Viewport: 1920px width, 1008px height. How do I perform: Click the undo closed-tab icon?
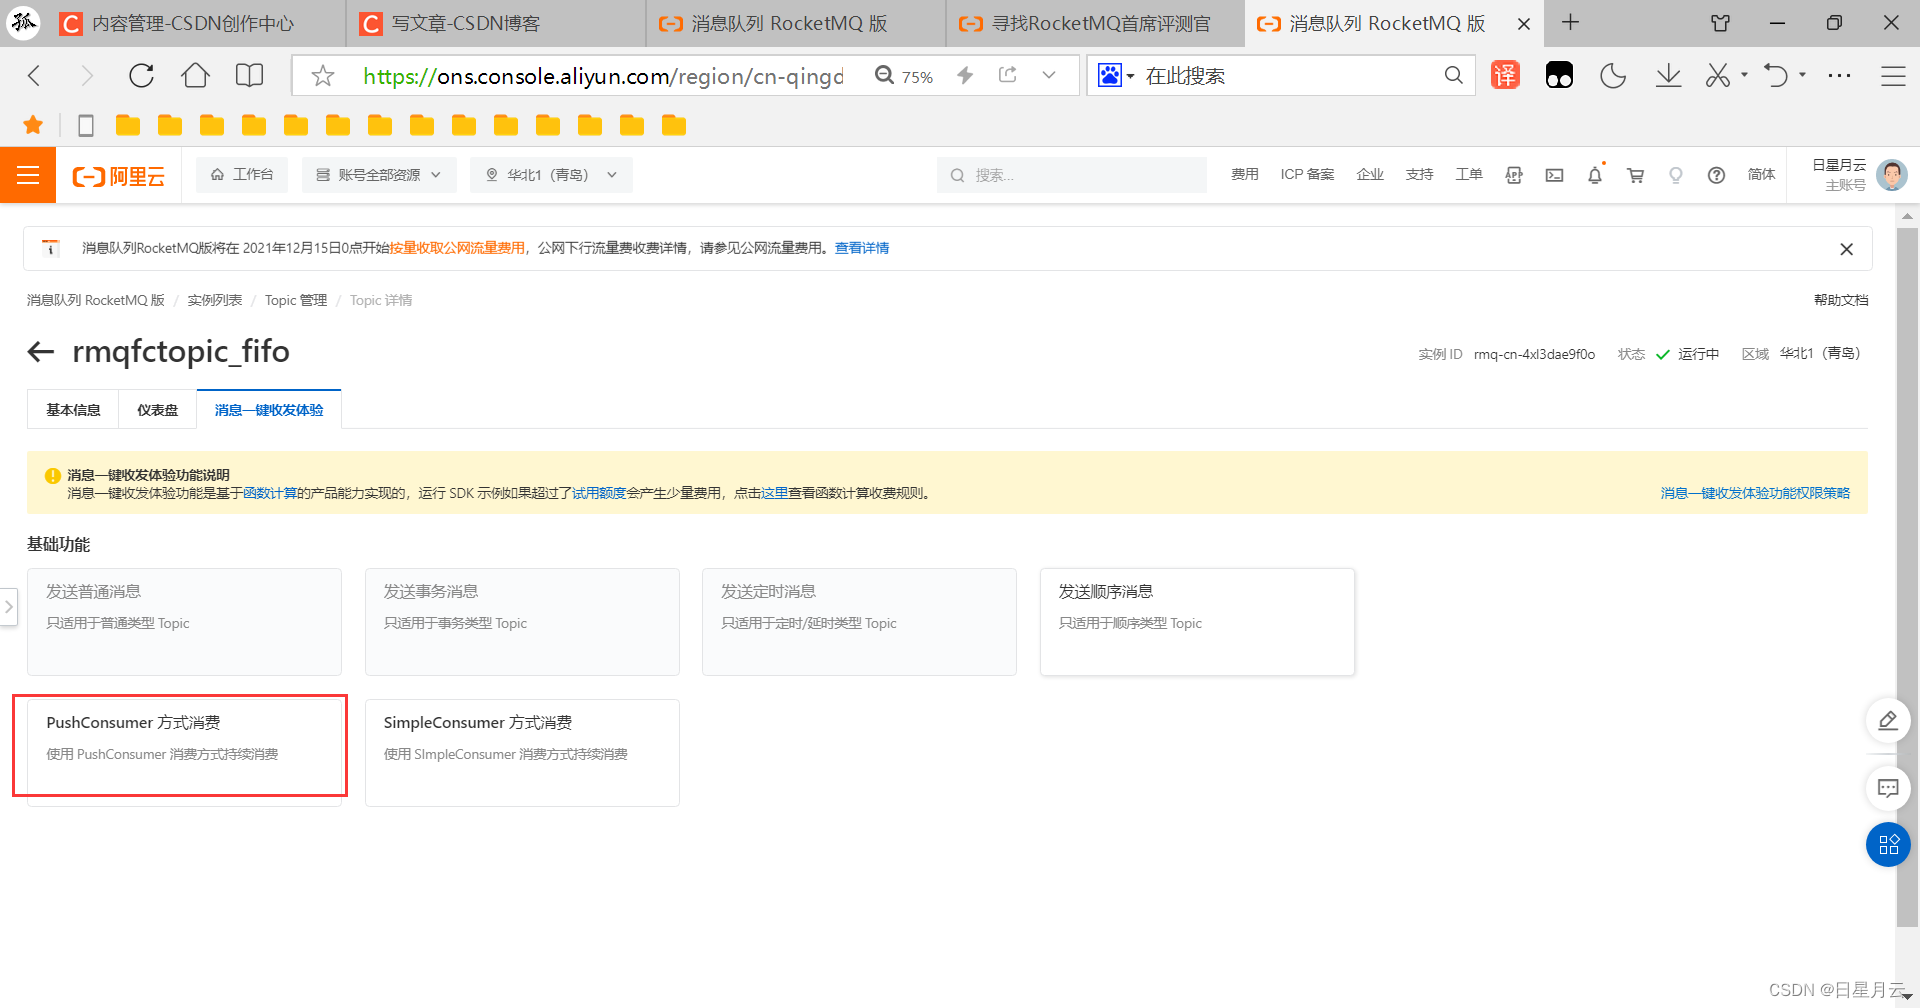pos(1776,76)
